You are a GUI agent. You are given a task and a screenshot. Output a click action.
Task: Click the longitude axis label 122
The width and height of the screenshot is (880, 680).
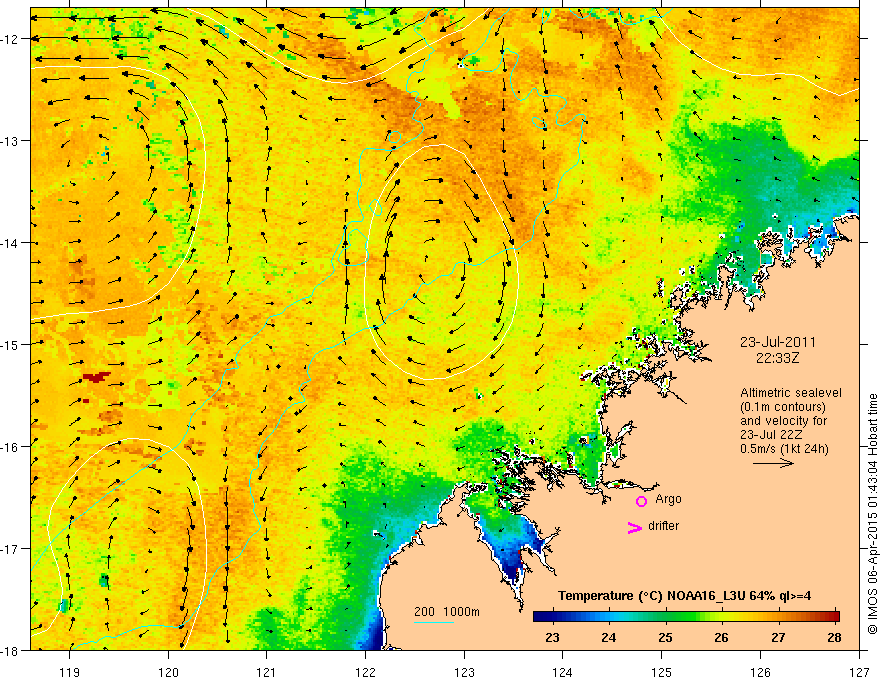coord(365,672)
